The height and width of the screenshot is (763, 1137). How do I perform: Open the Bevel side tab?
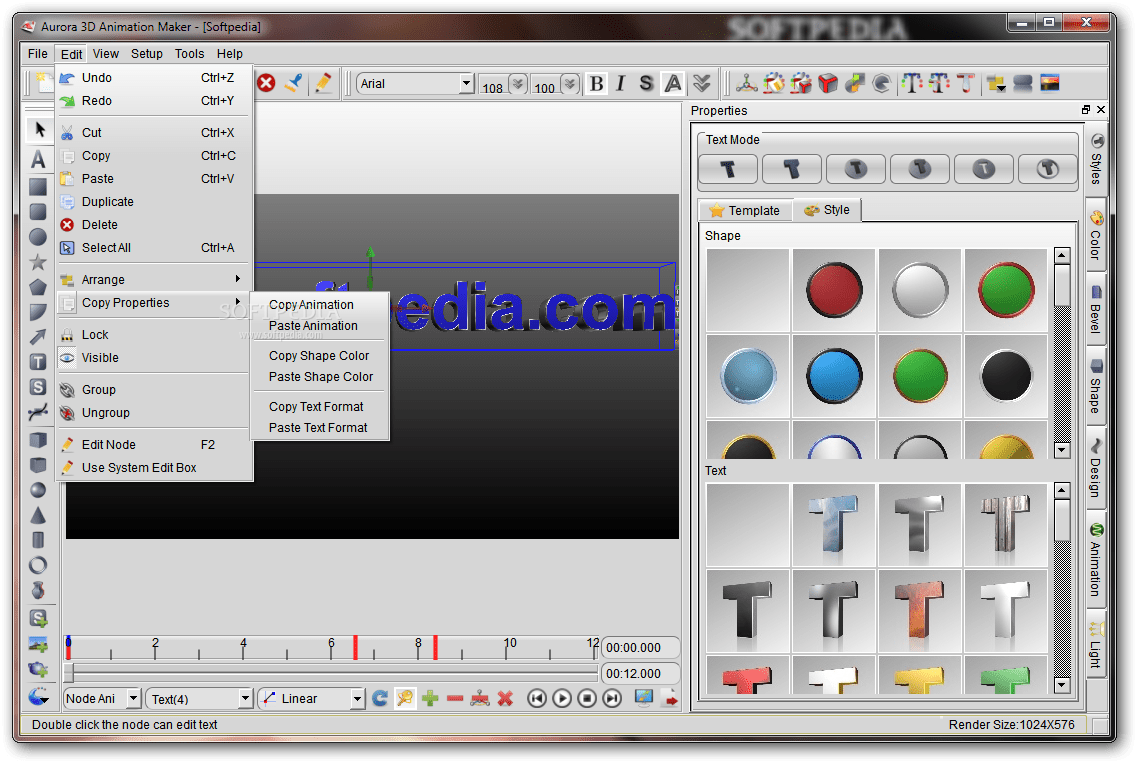tap(1096, 309)
